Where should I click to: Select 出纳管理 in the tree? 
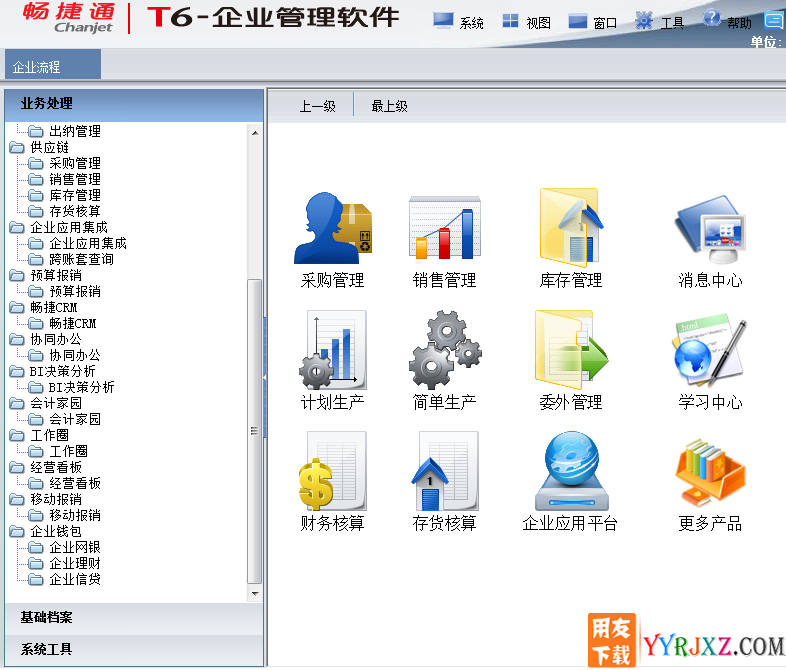[75, 131]
